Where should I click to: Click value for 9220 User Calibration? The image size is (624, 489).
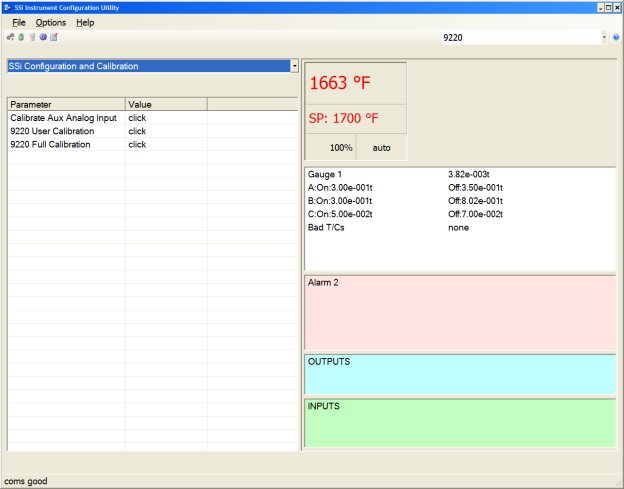tap(137, 131)
